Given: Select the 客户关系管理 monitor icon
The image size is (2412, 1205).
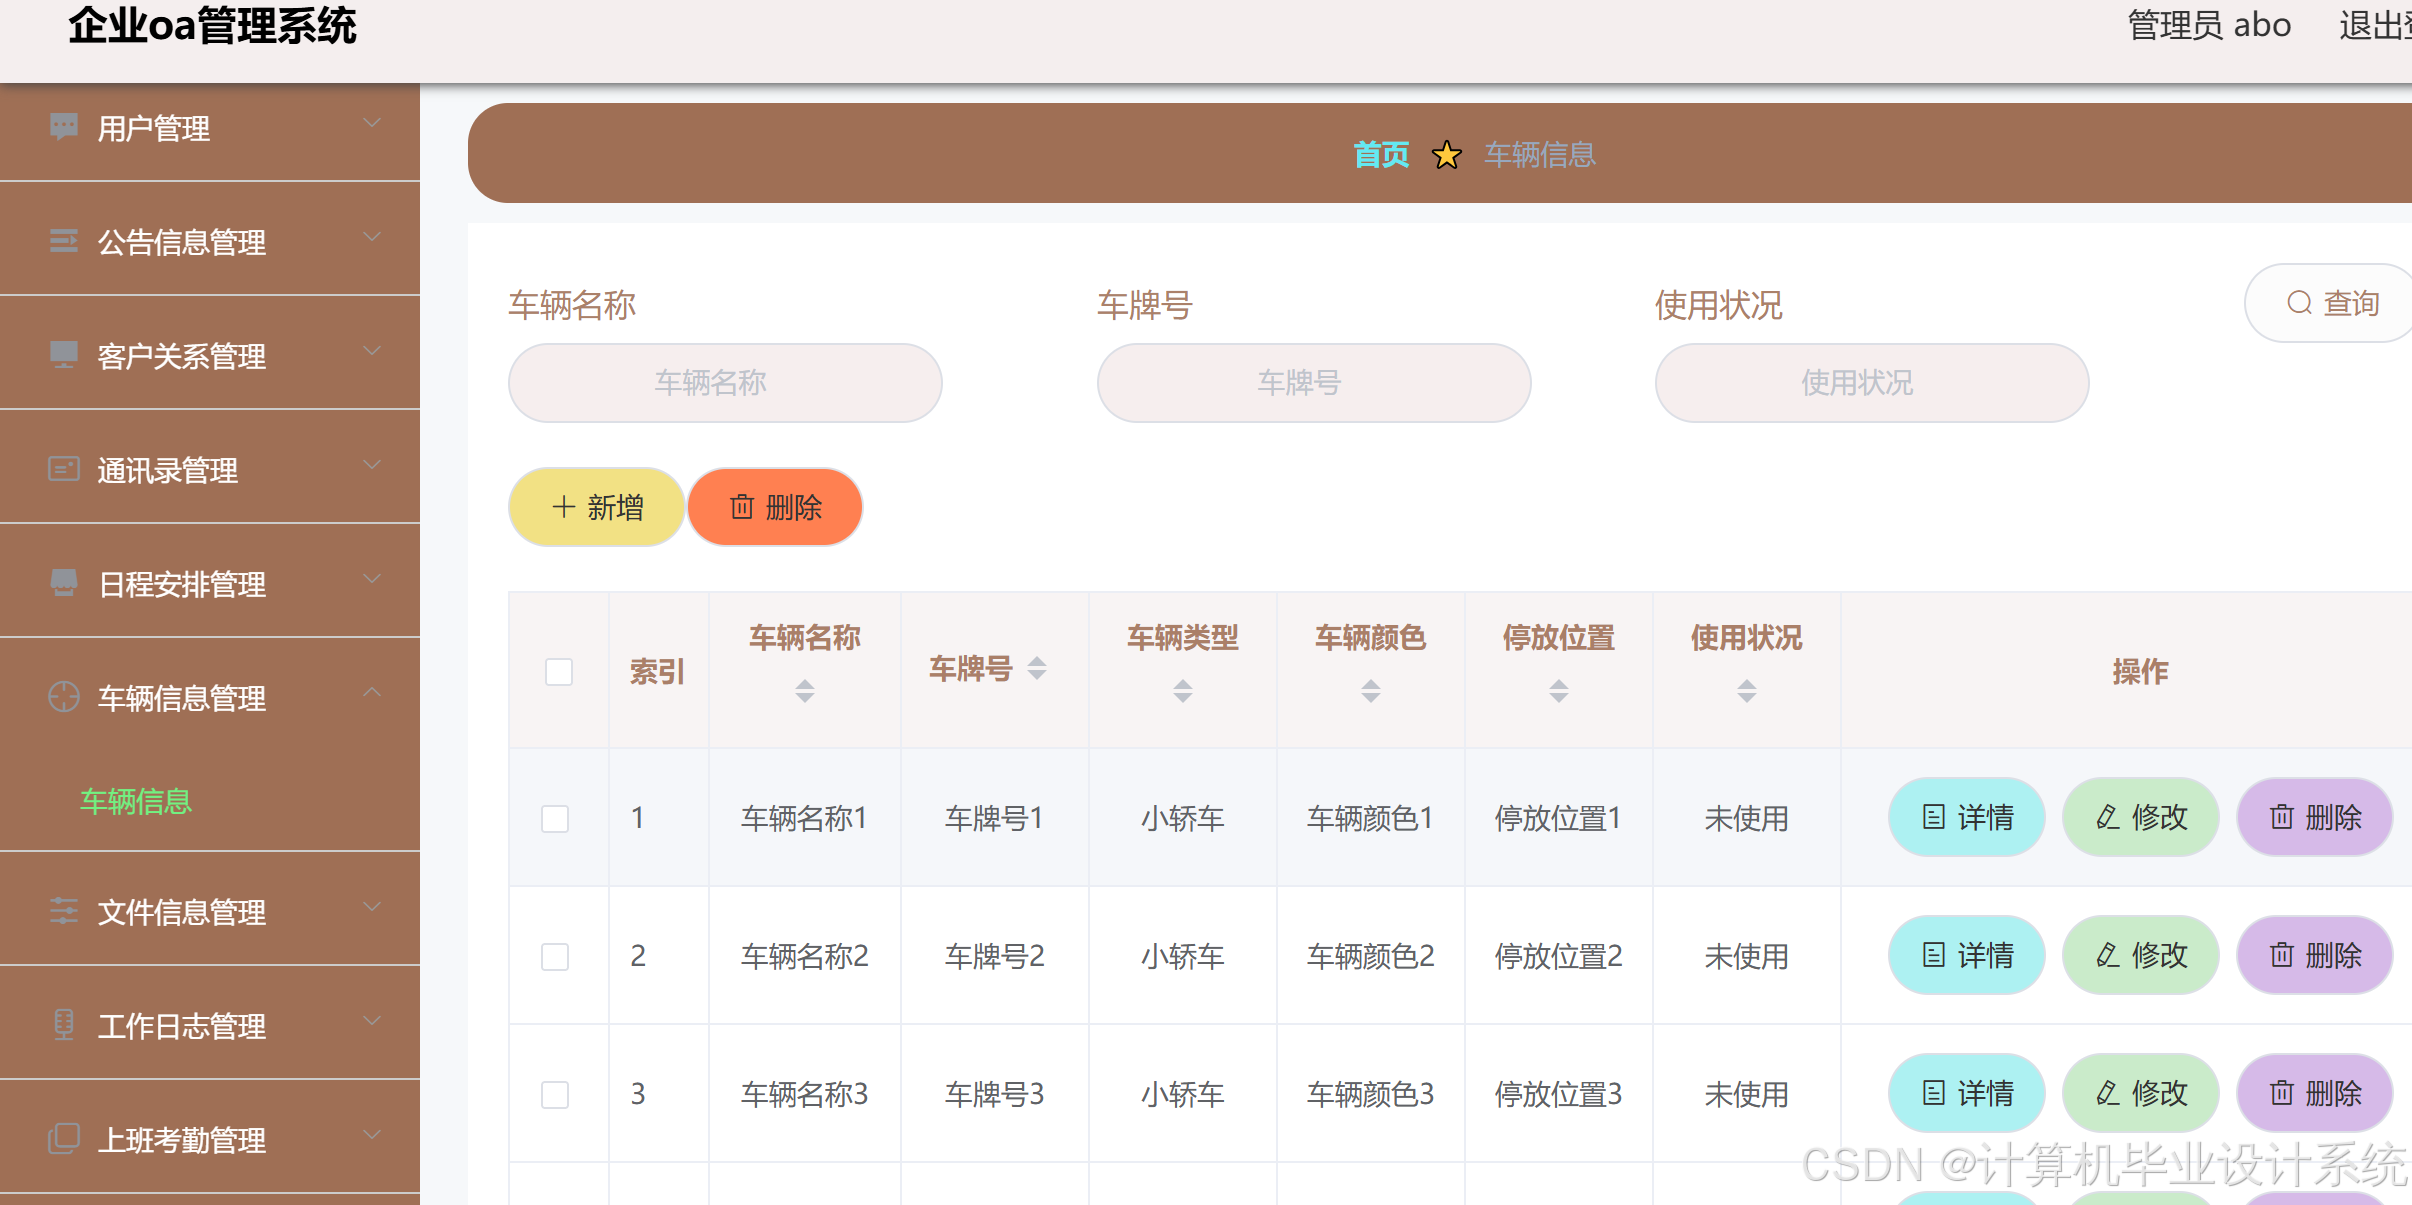Looking at the screenshot, I should (x=63, y=353).
